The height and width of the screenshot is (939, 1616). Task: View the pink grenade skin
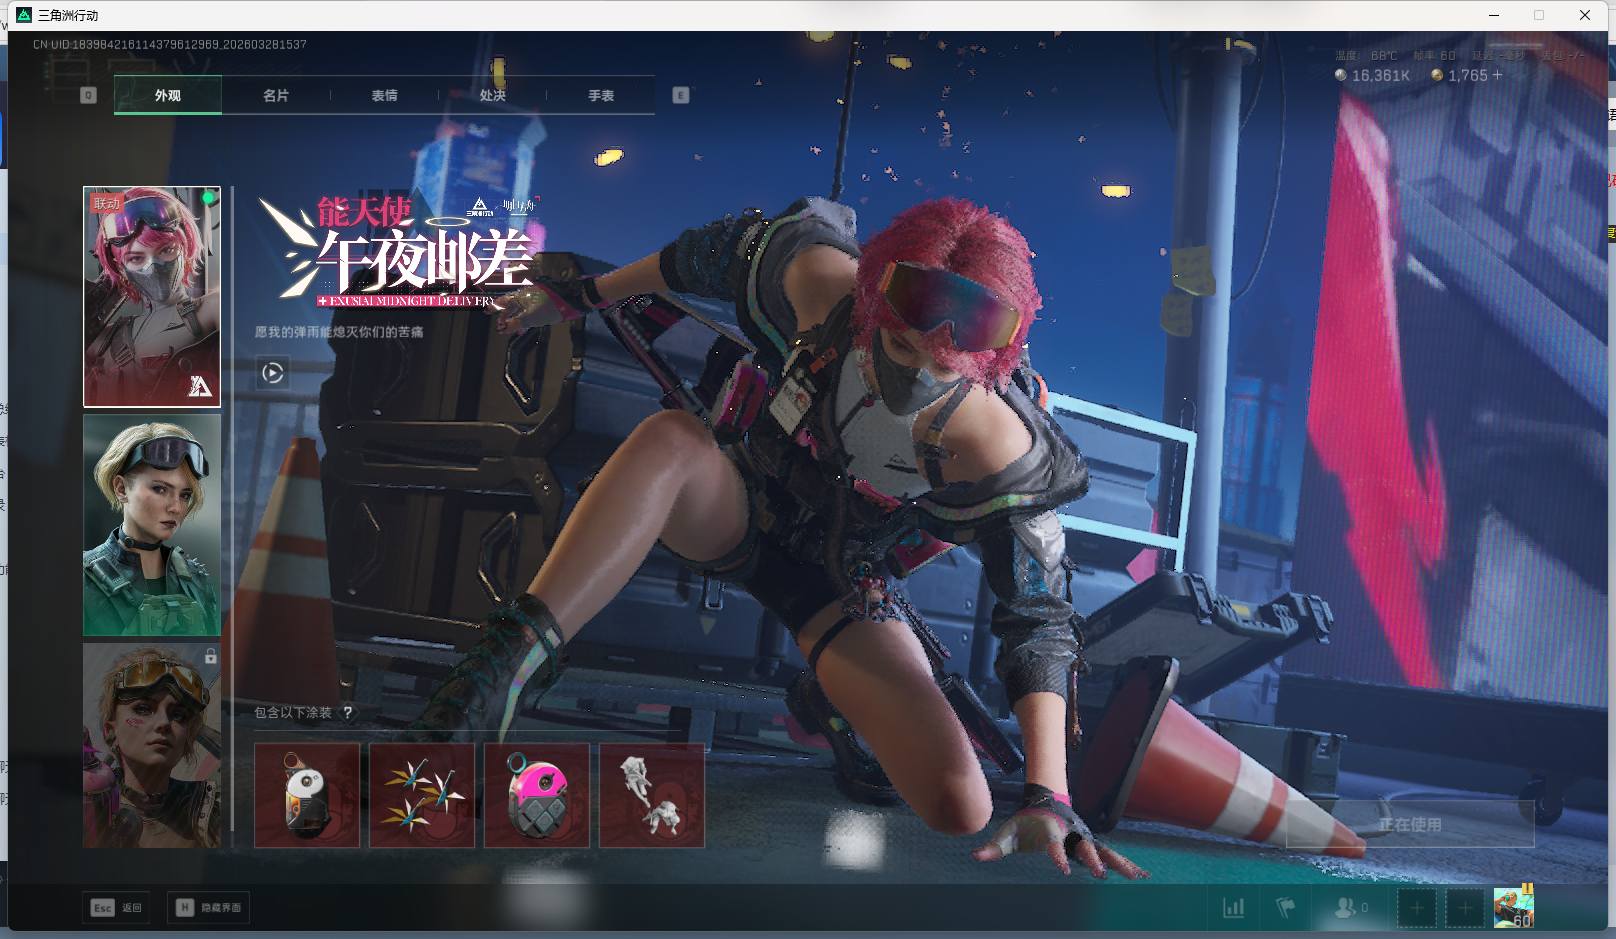pyautogui.click(x=537, y=795)
